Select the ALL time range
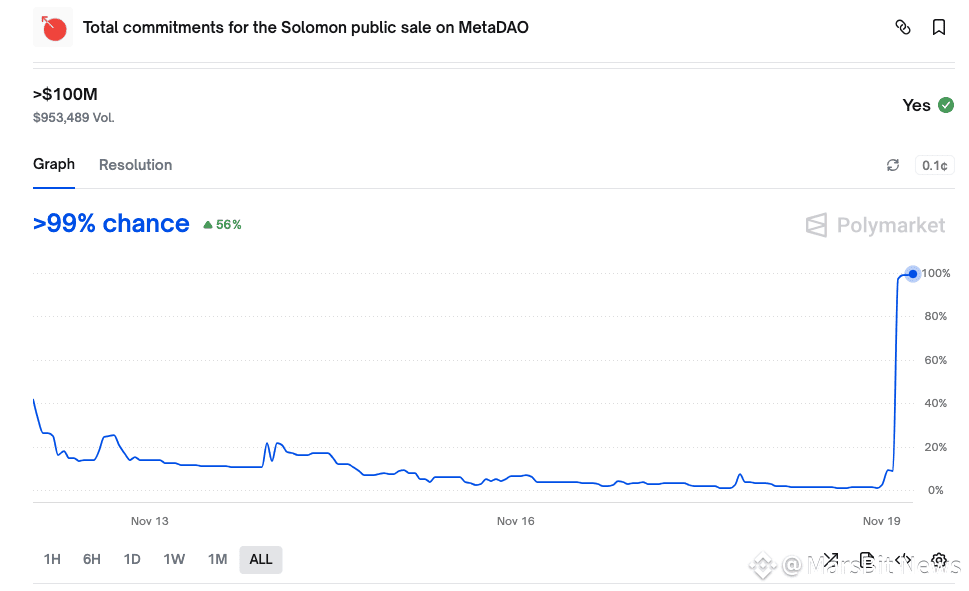969x591 pixels. pyautogui.click(x=261, y=559)
